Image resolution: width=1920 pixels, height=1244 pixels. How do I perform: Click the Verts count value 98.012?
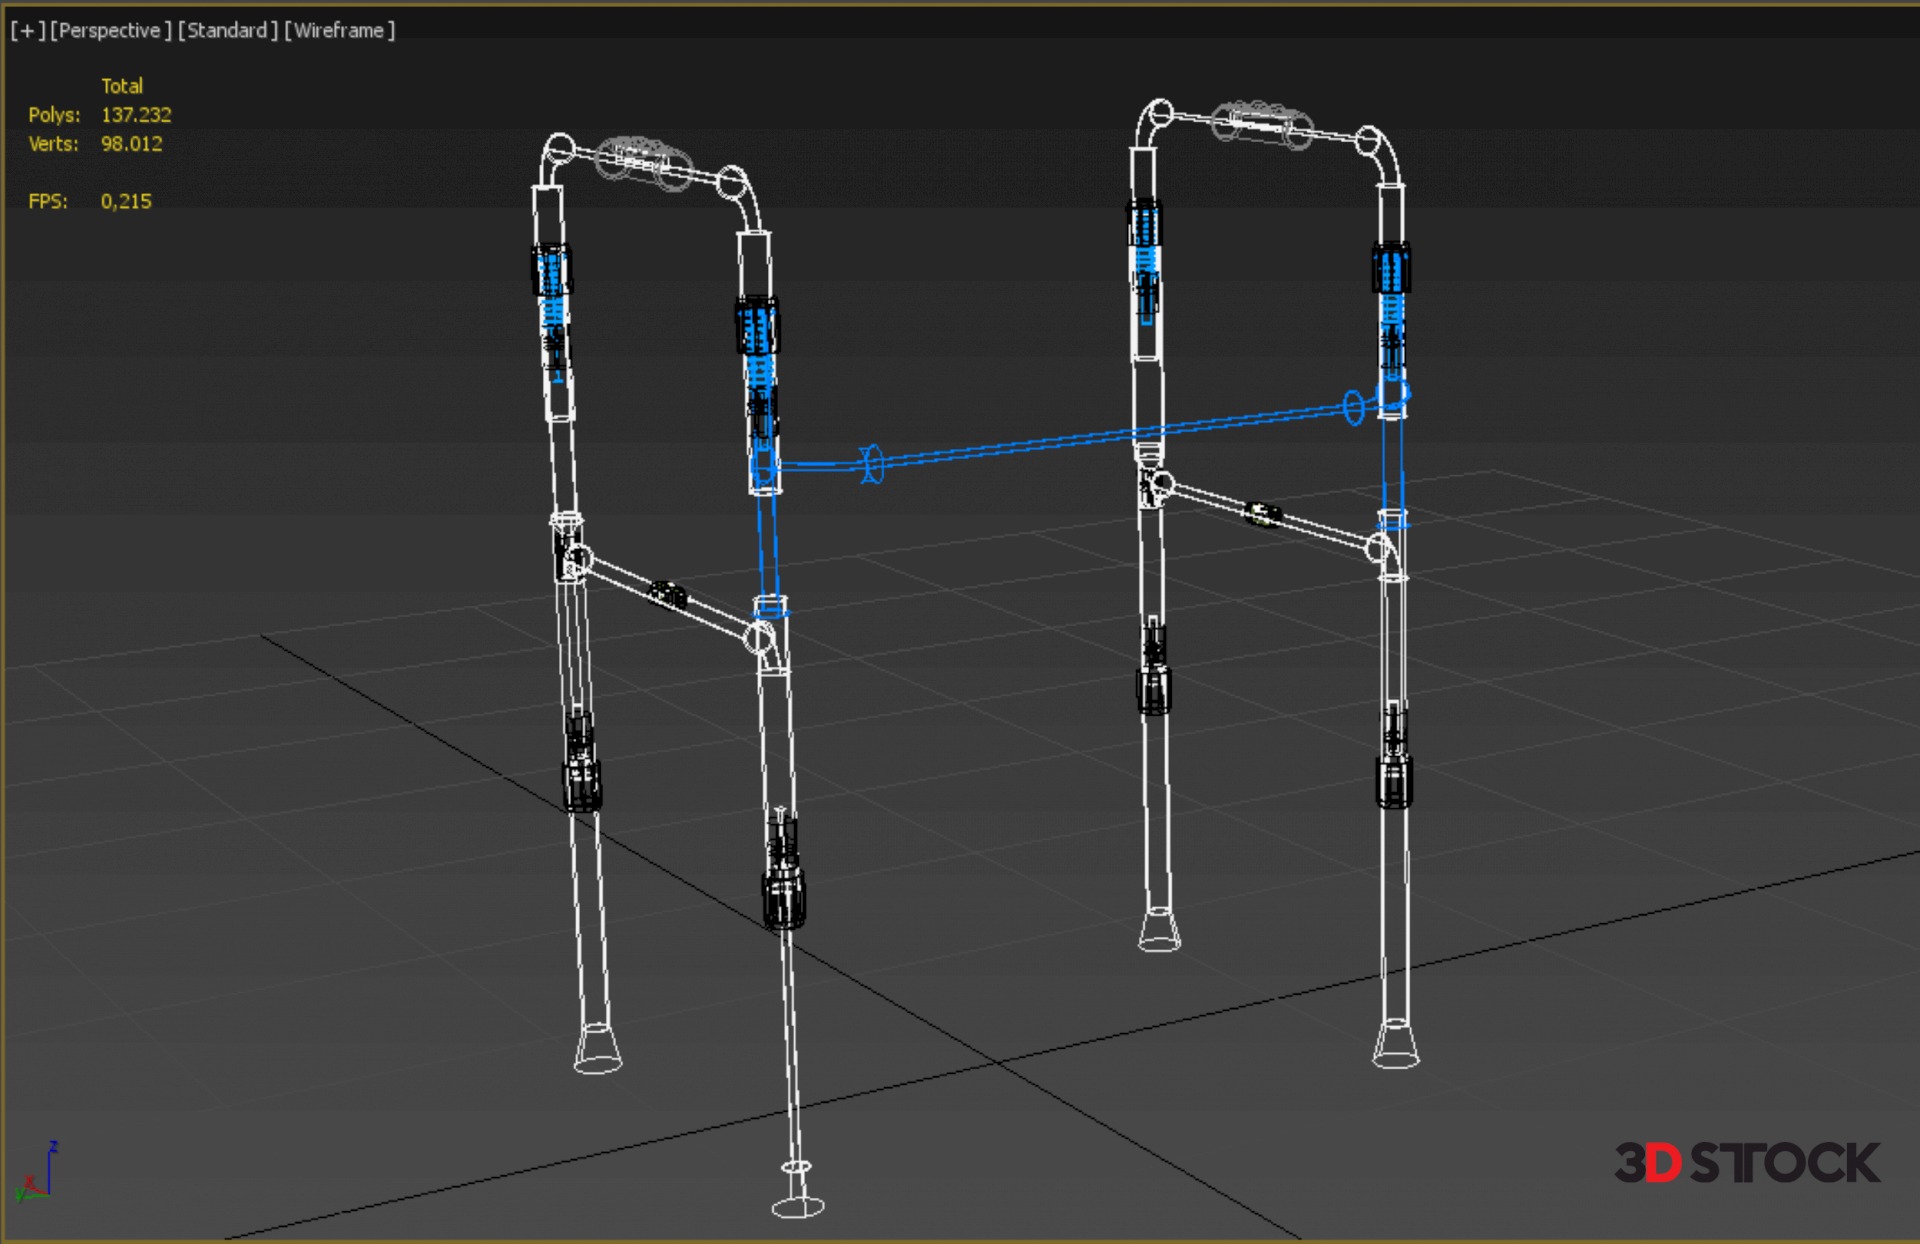click(131, 144)
